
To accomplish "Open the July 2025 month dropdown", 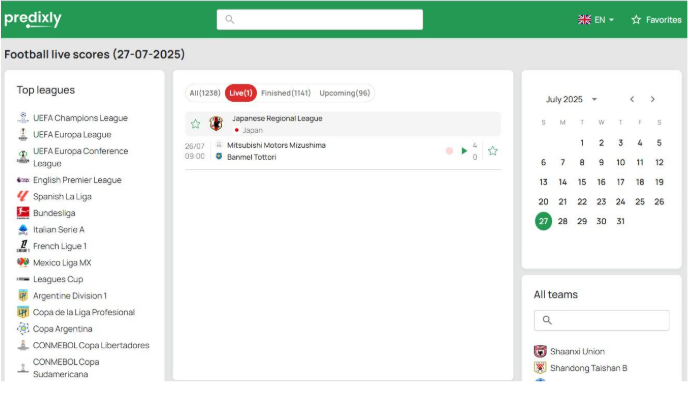I will (x=571, y=99).
